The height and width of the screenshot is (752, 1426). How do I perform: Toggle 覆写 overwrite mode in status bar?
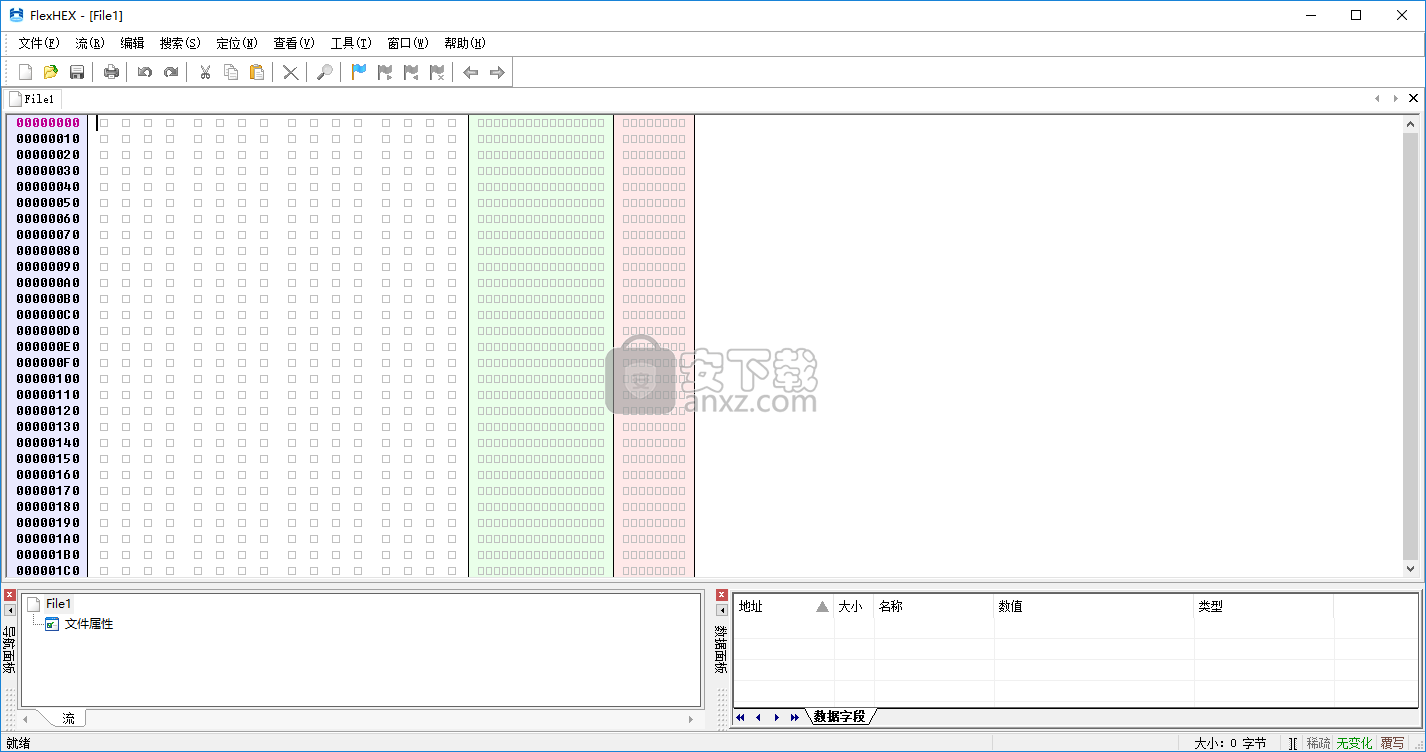tap(1393, 743)
